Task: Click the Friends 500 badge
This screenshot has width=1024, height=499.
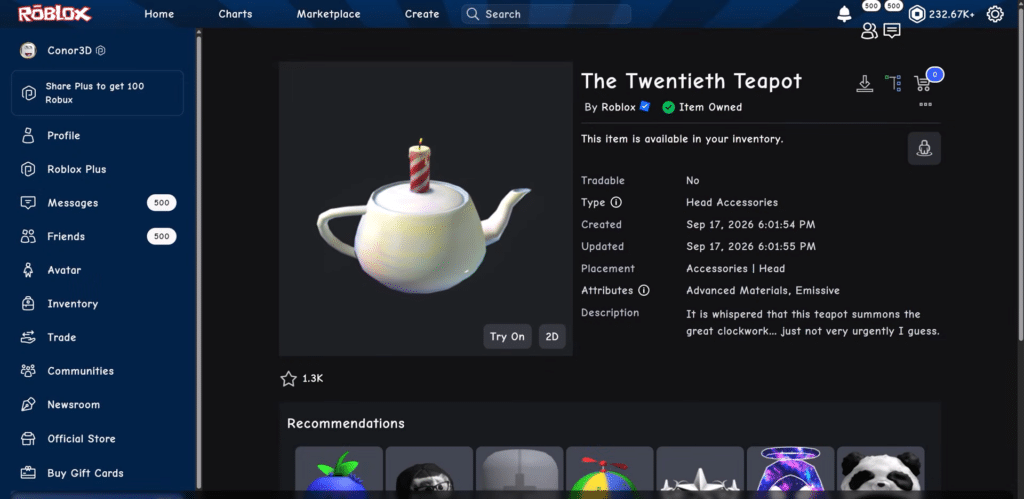Action: pyautogui.click(x=161, y=236)
